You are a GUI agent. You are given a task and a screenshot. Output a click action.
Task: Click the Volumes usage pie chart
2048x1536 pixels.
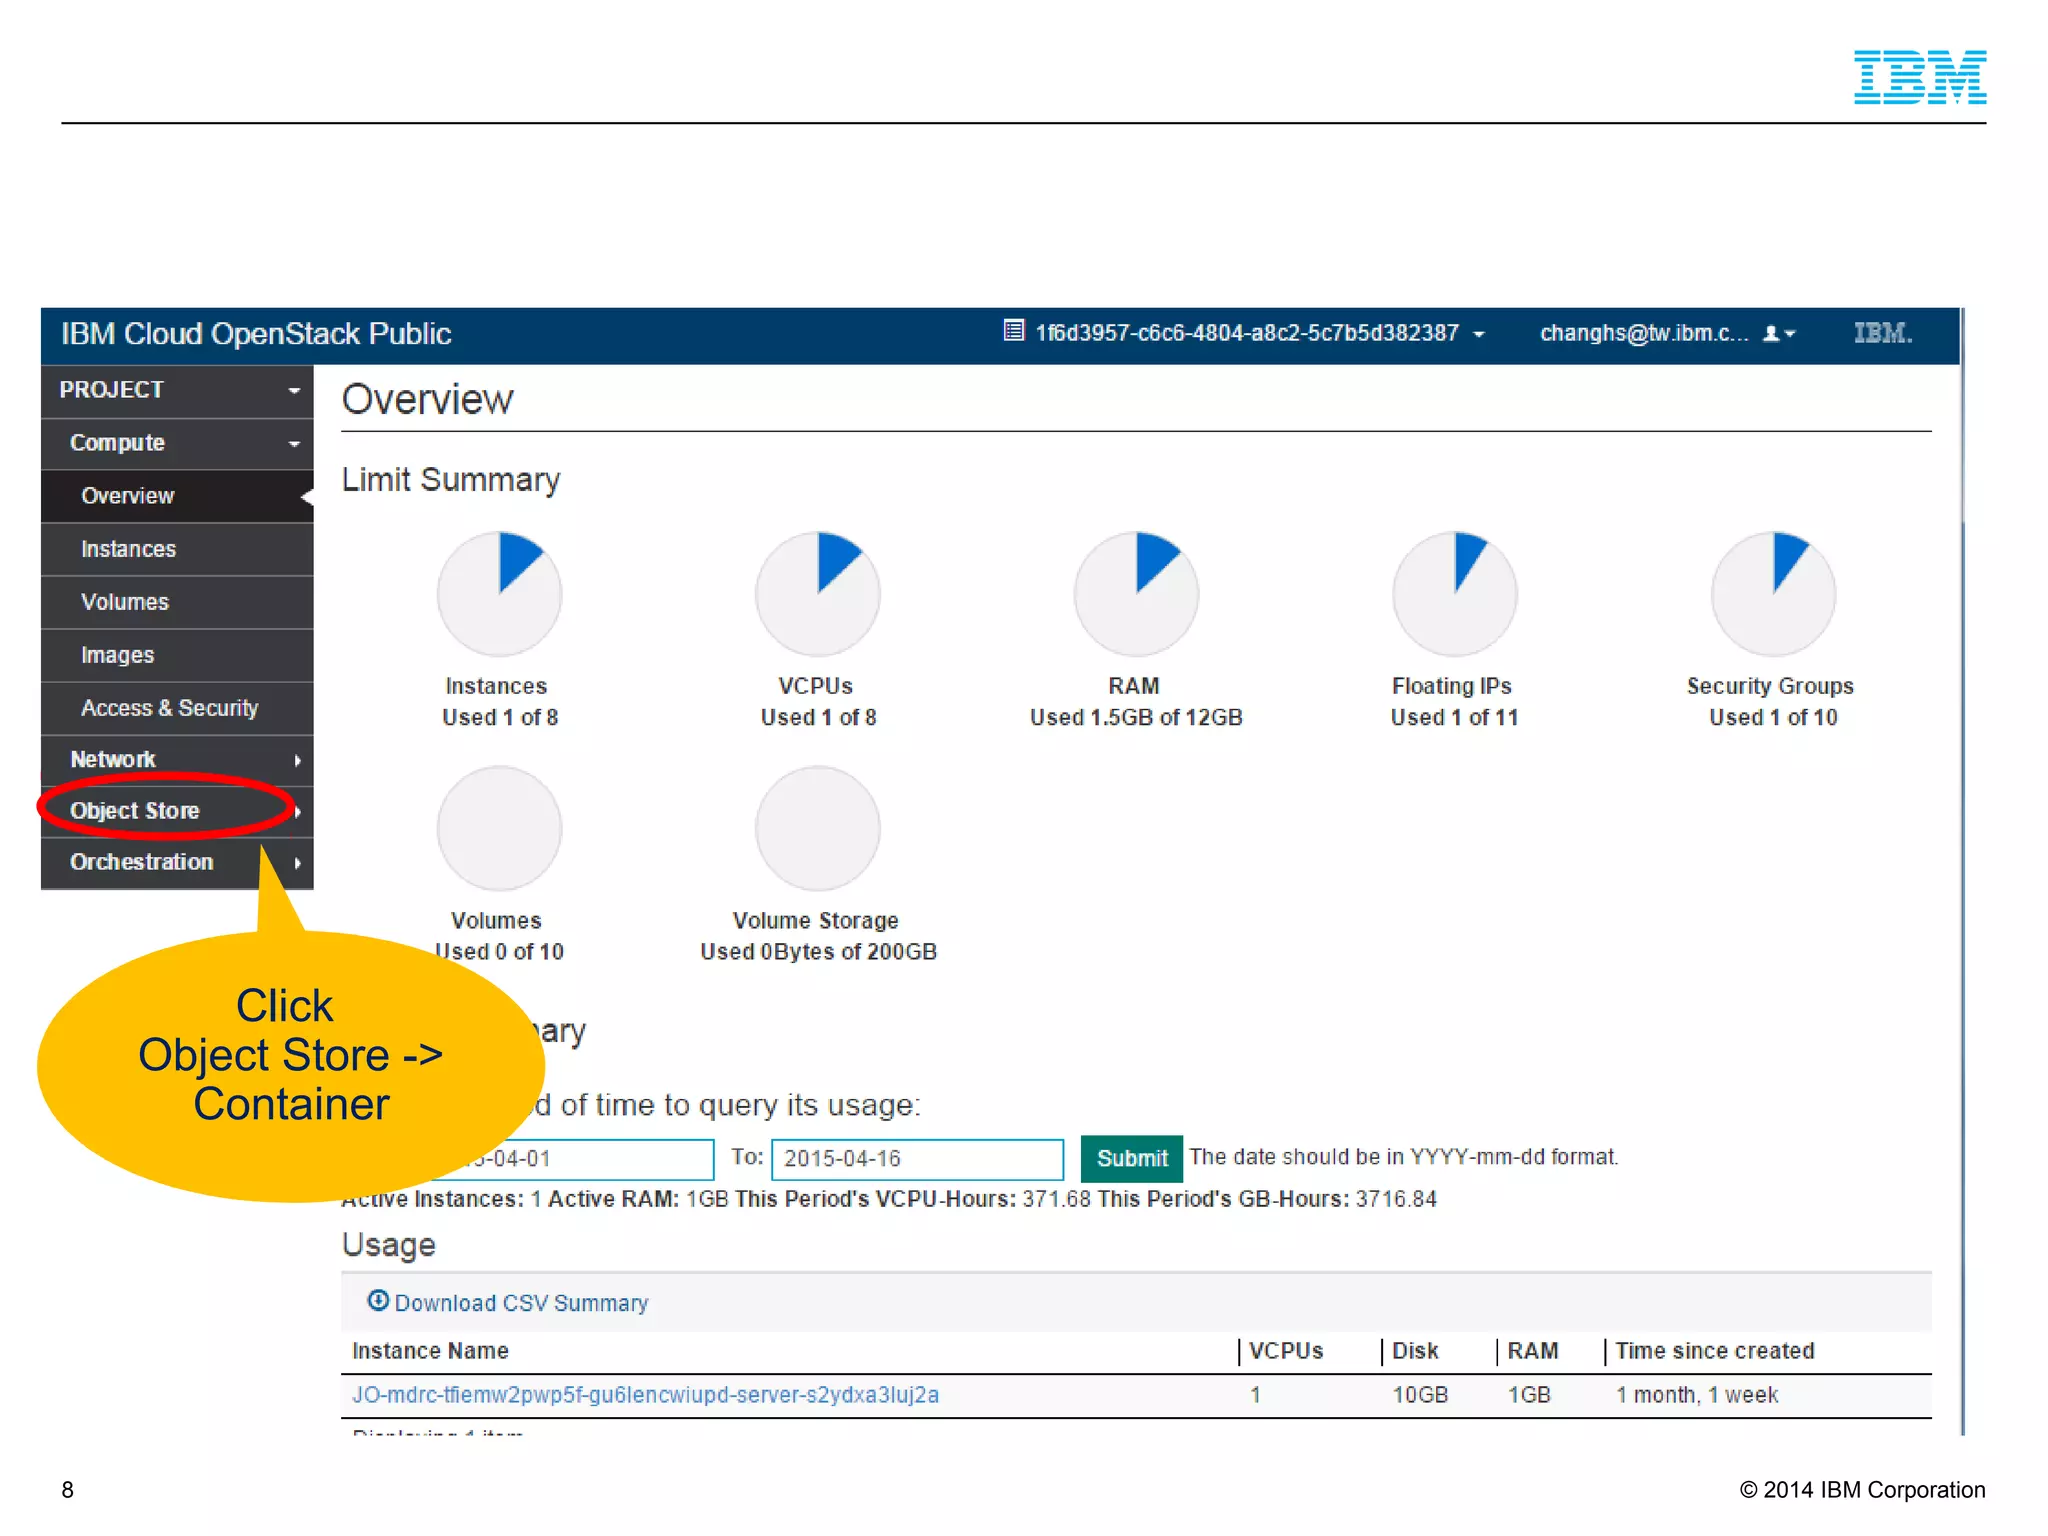coord(499,828)
